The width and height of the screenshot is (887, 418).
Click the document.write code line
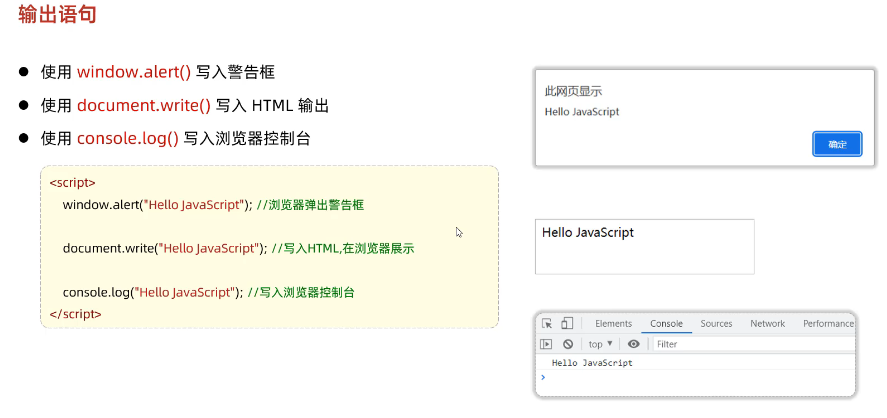(x=239, y=248)
